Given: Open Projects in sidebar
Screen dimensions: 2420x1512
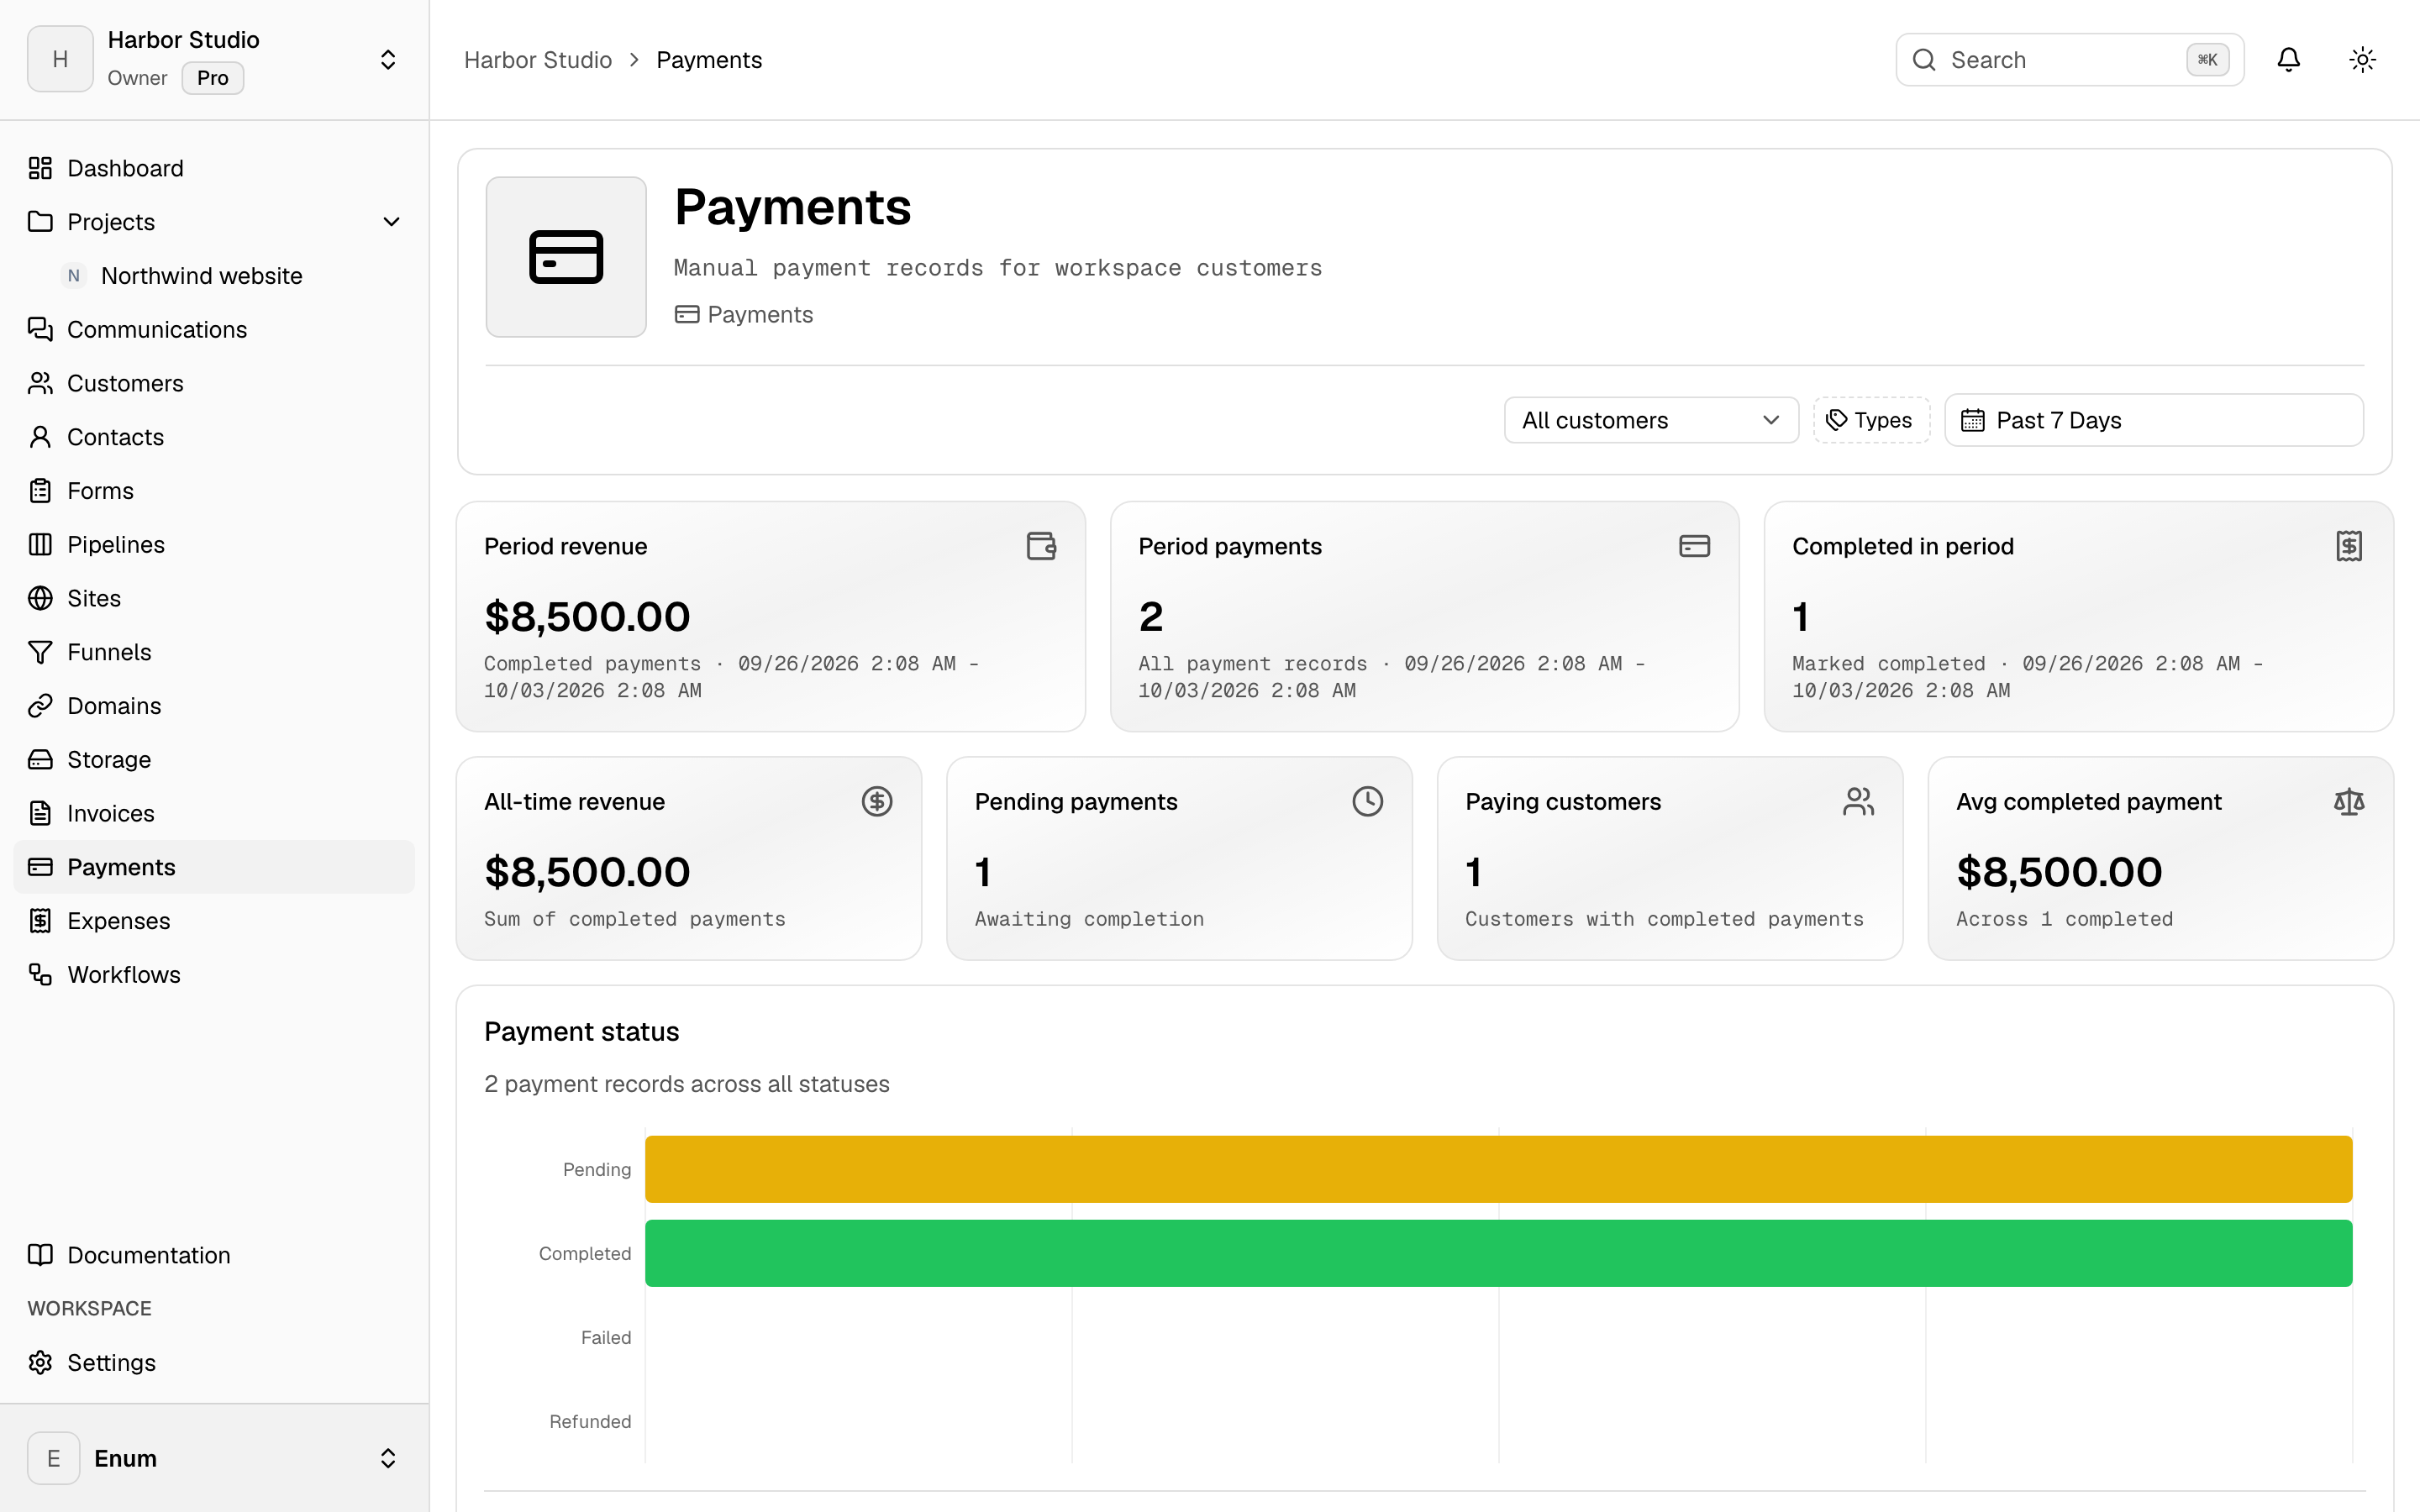Looking at the screenshot, I should click(214, 222).
